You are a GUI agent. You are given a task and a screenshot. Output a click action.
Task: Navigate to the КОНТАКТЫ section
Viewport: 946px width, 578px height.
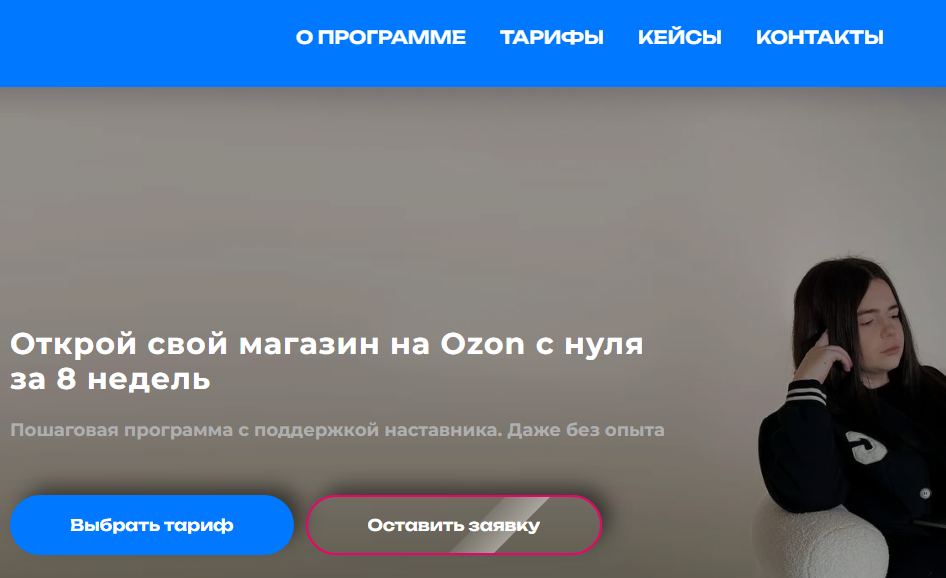click(819, 37)
